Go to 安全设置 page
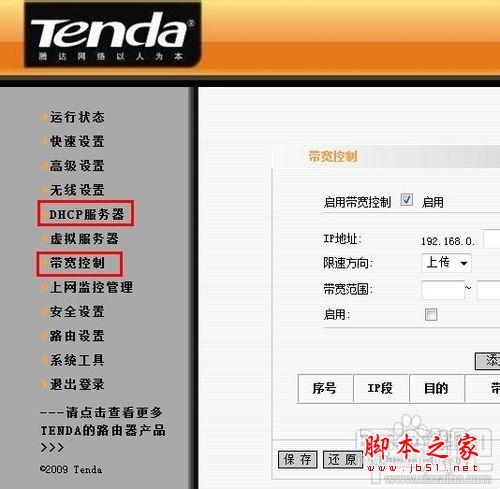Image resolution: width=500 pixels, height=489 pixels. coord(77,312)
